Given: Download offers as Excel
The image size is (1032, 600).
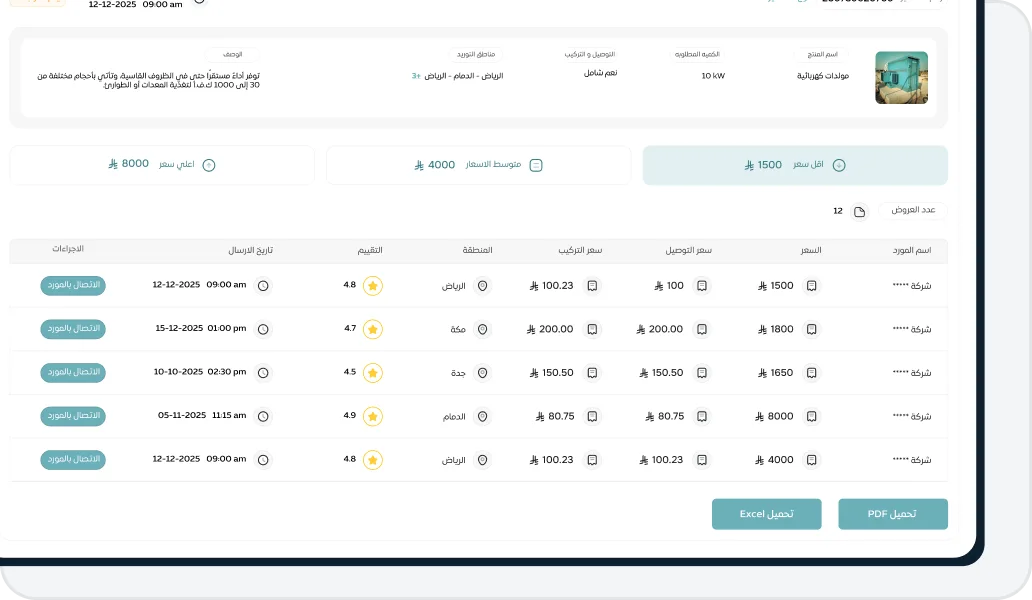Looking at the screenshot, I should [x=766, y=514].
